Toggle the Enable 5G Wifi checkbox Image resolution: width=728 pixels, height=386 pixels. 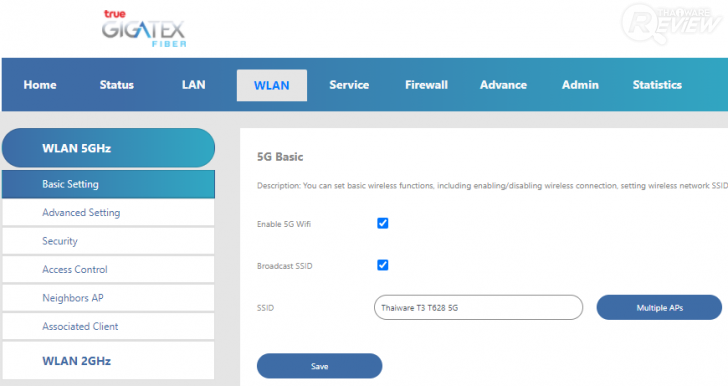click(383, 223)
